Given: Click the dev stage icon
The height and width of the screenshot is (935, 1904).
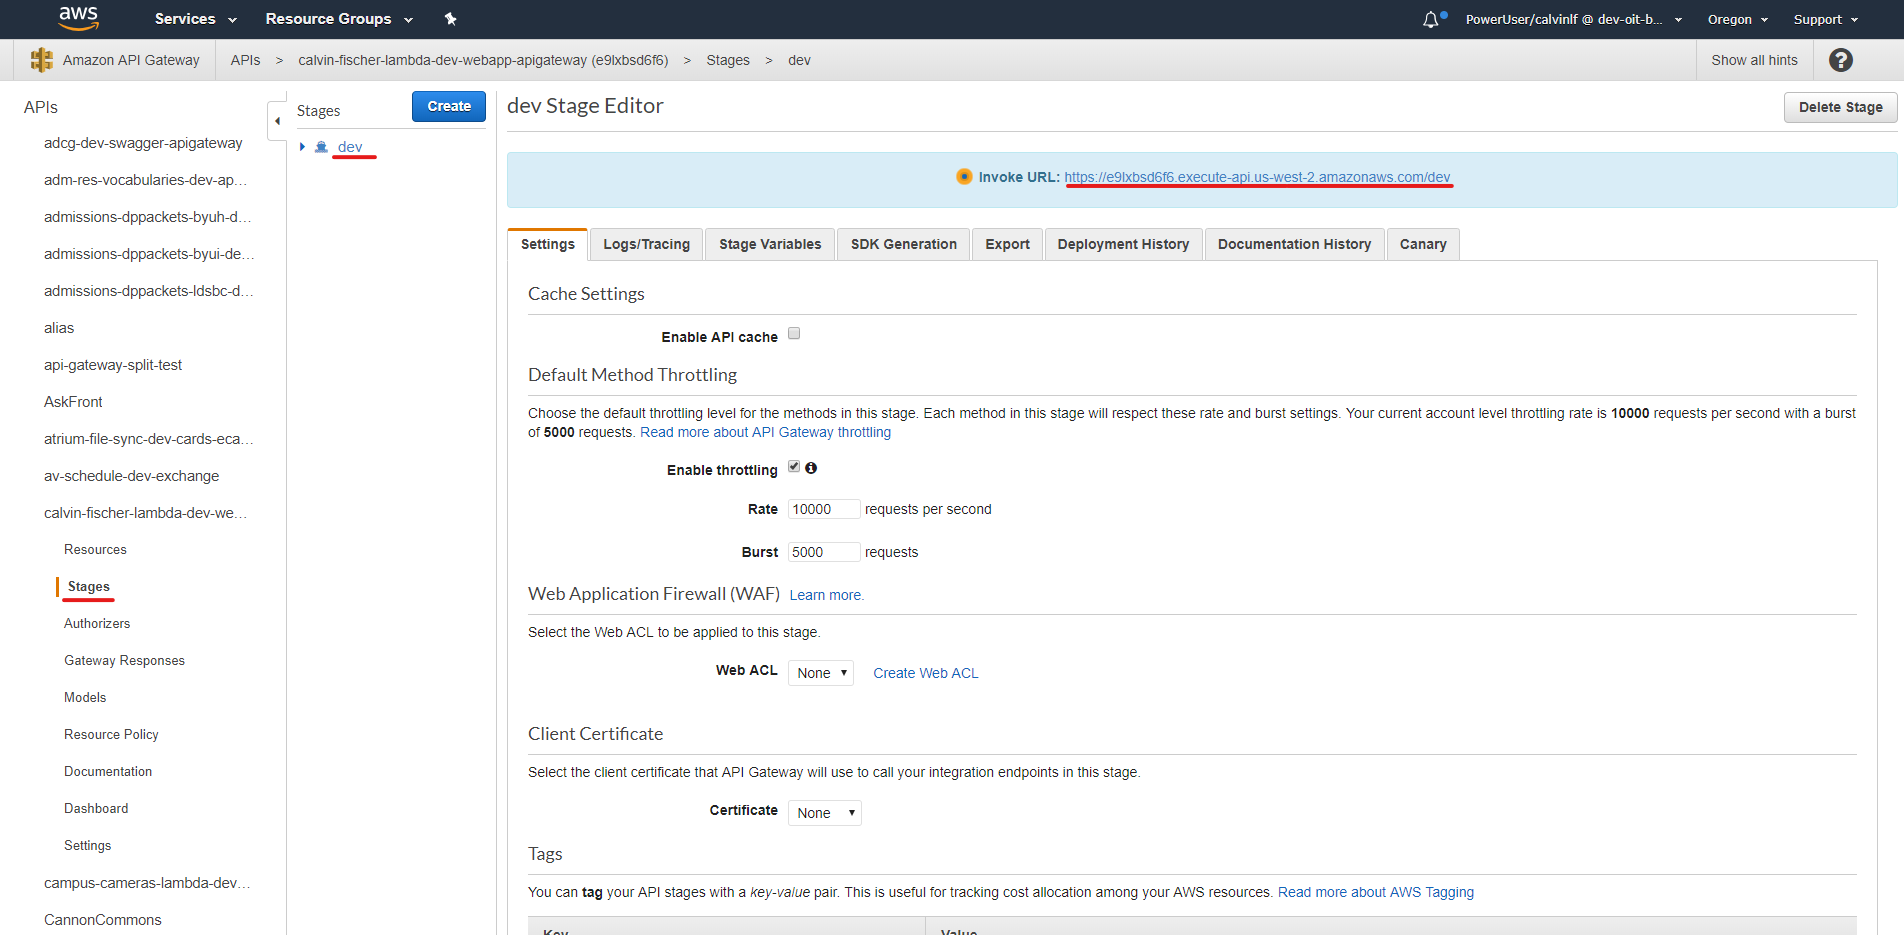Looking at the screenshot, I should 321,147.
